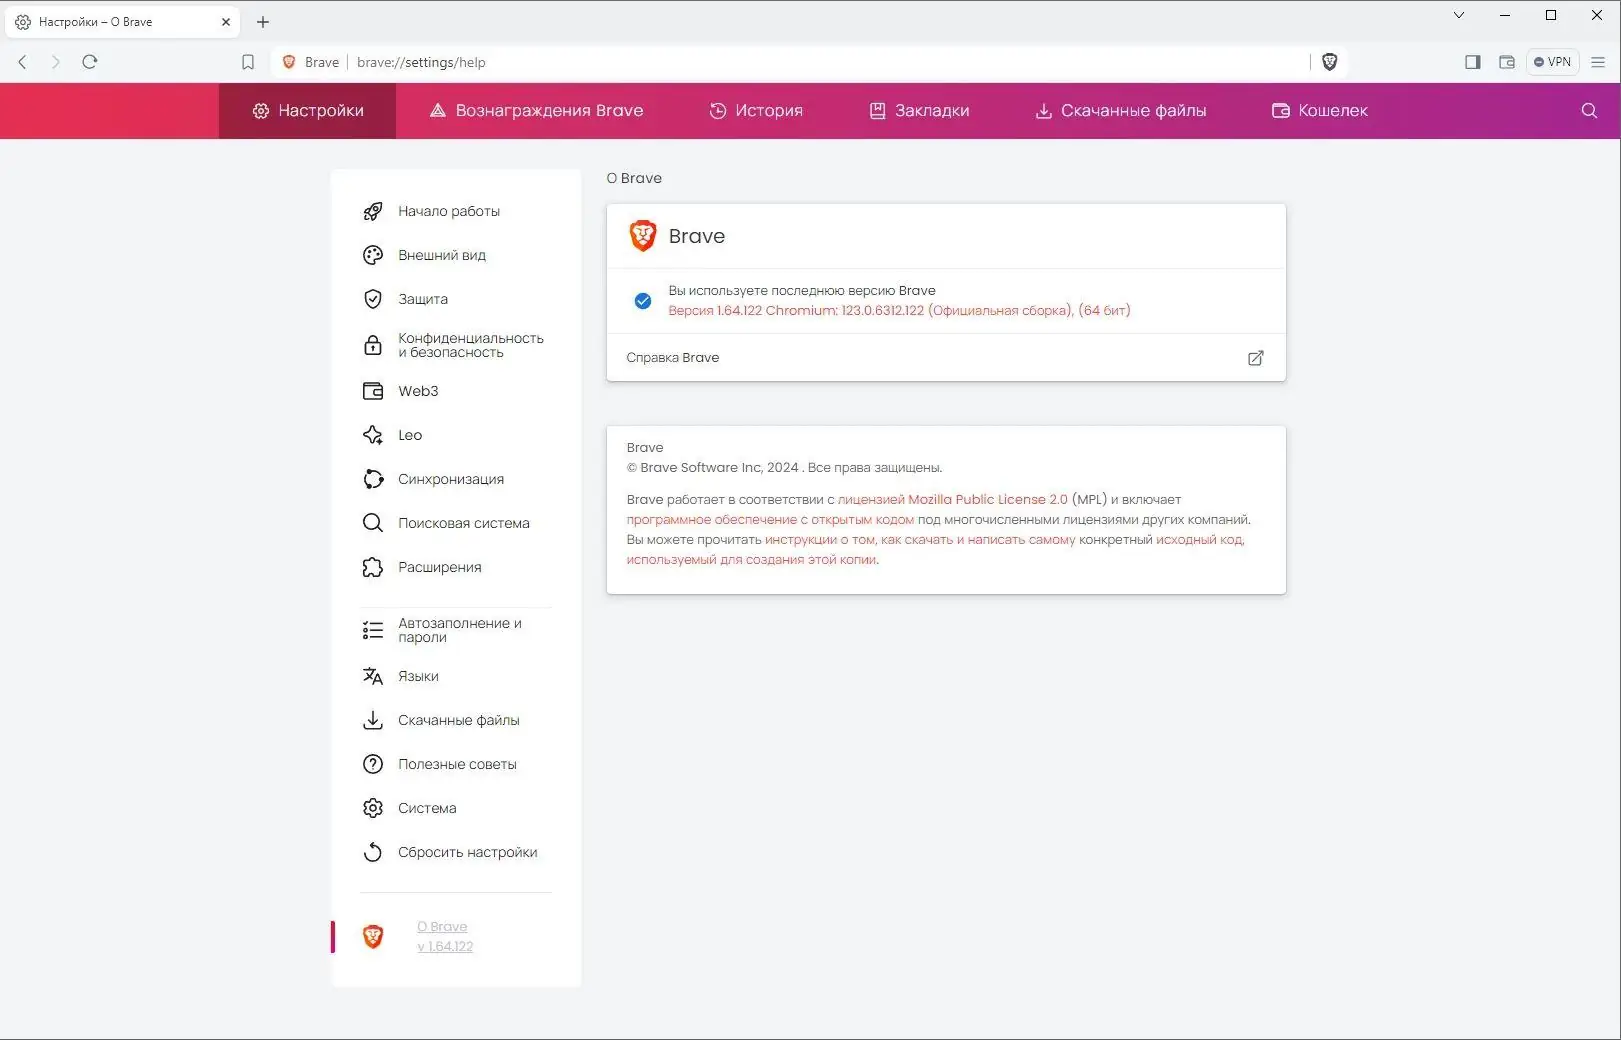Viewport: 1621px width, 1040px height.
Task: Open the программное обеспечение с открытым кодом link
Action: click(x=770, y=519)
